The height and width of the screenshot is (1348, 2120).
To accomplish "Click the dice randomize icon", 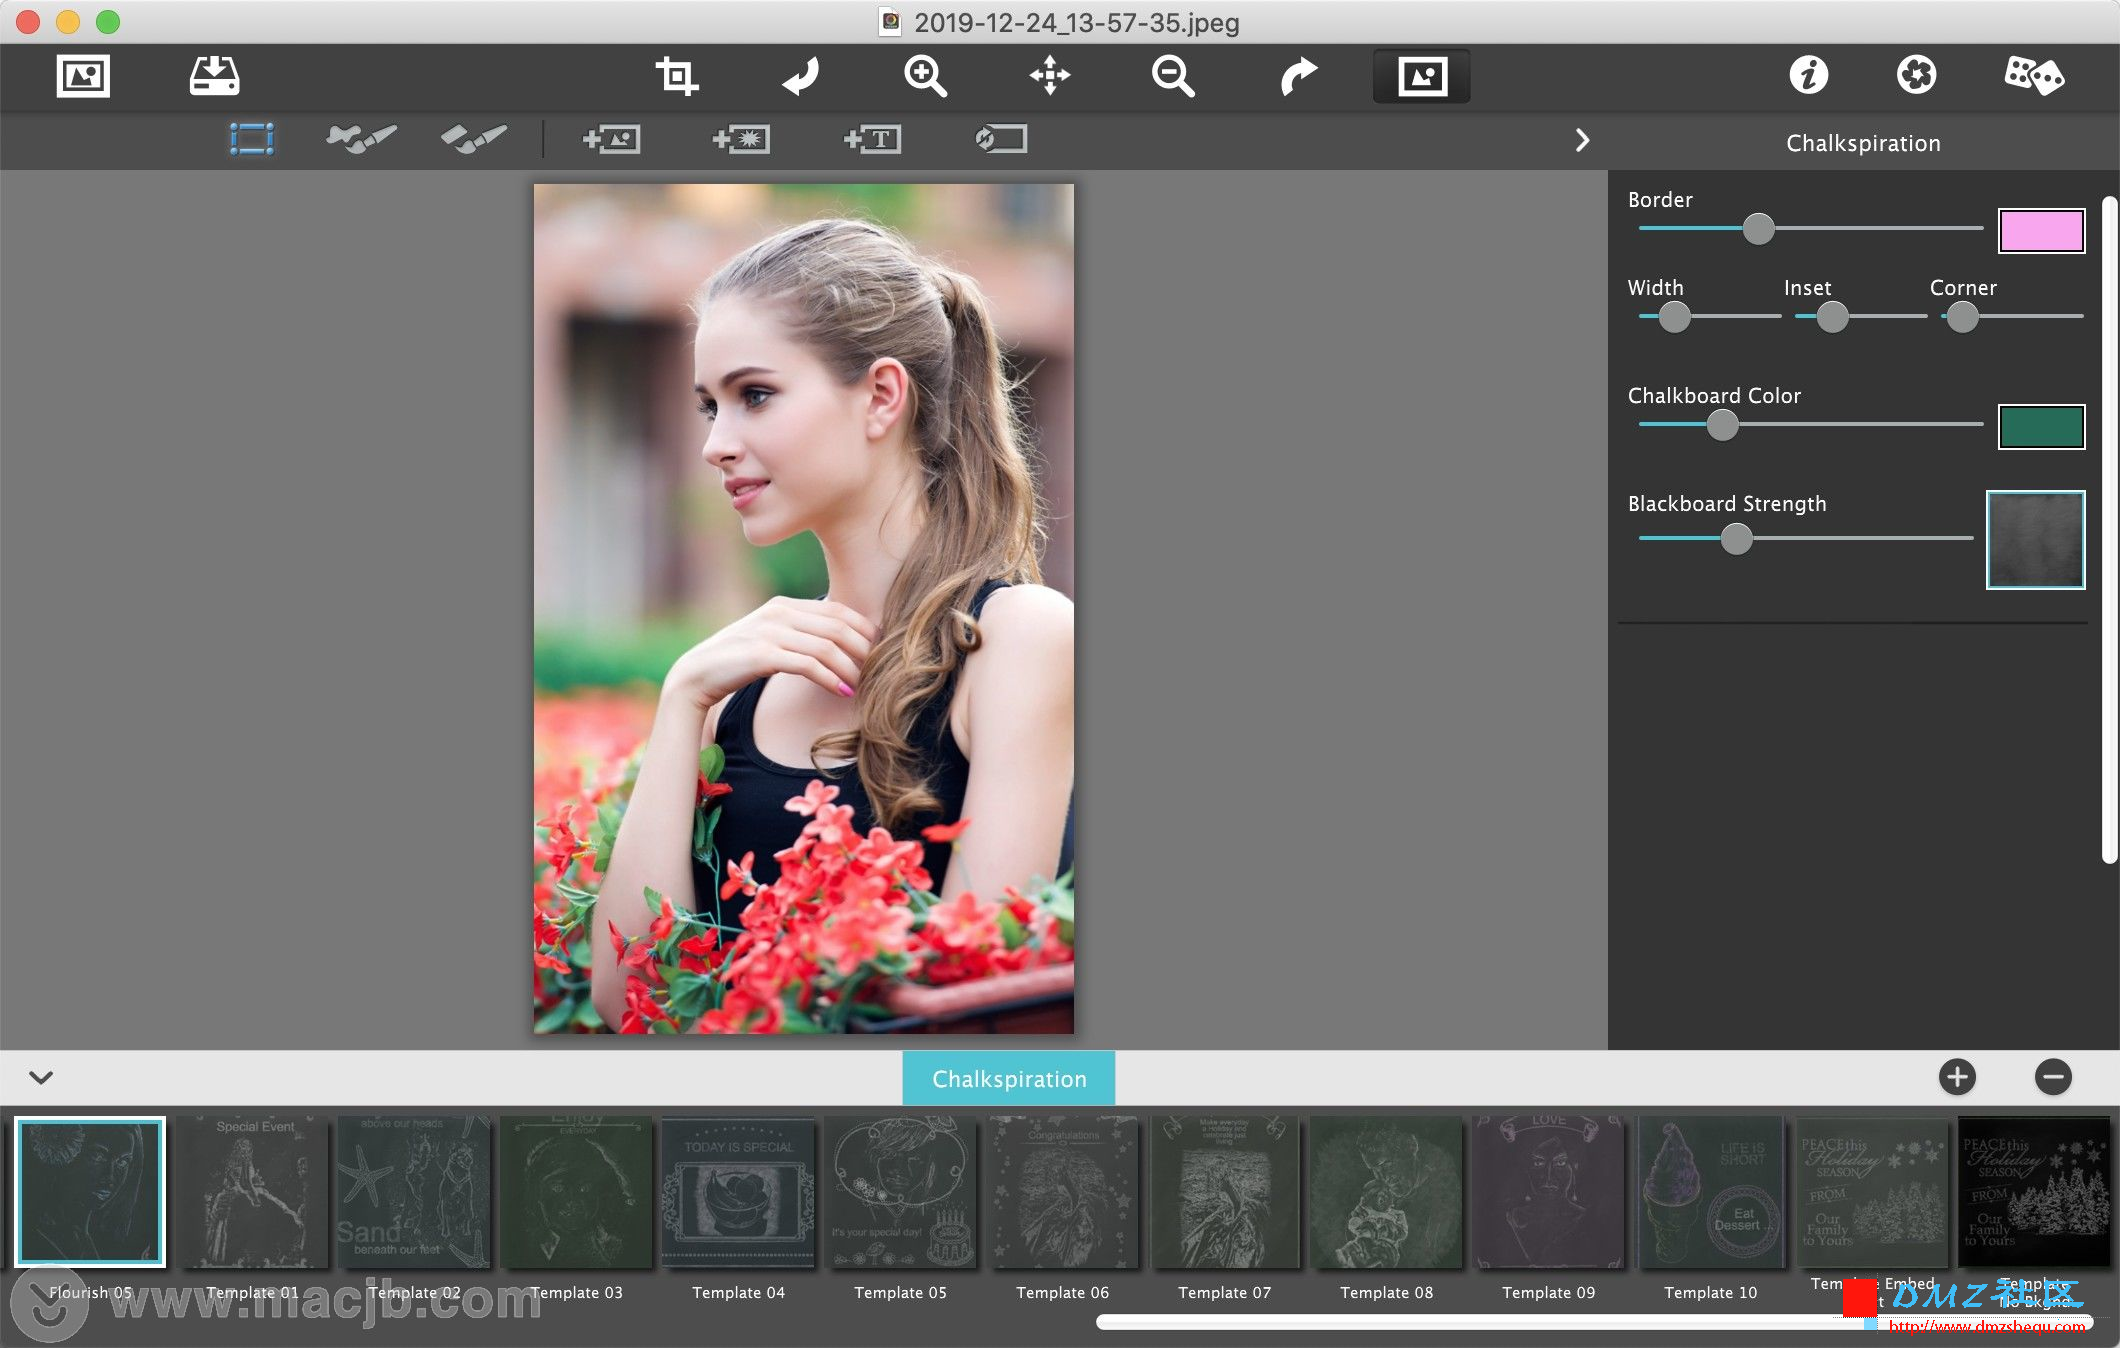I will 2034,75.
